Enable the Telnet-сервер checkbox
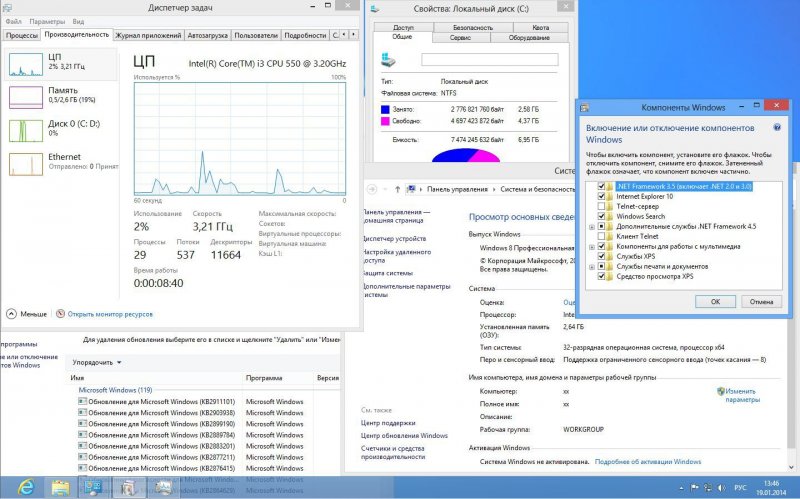Image resolution: width=800 pixels, height=499 pixels. pos(601,207)
